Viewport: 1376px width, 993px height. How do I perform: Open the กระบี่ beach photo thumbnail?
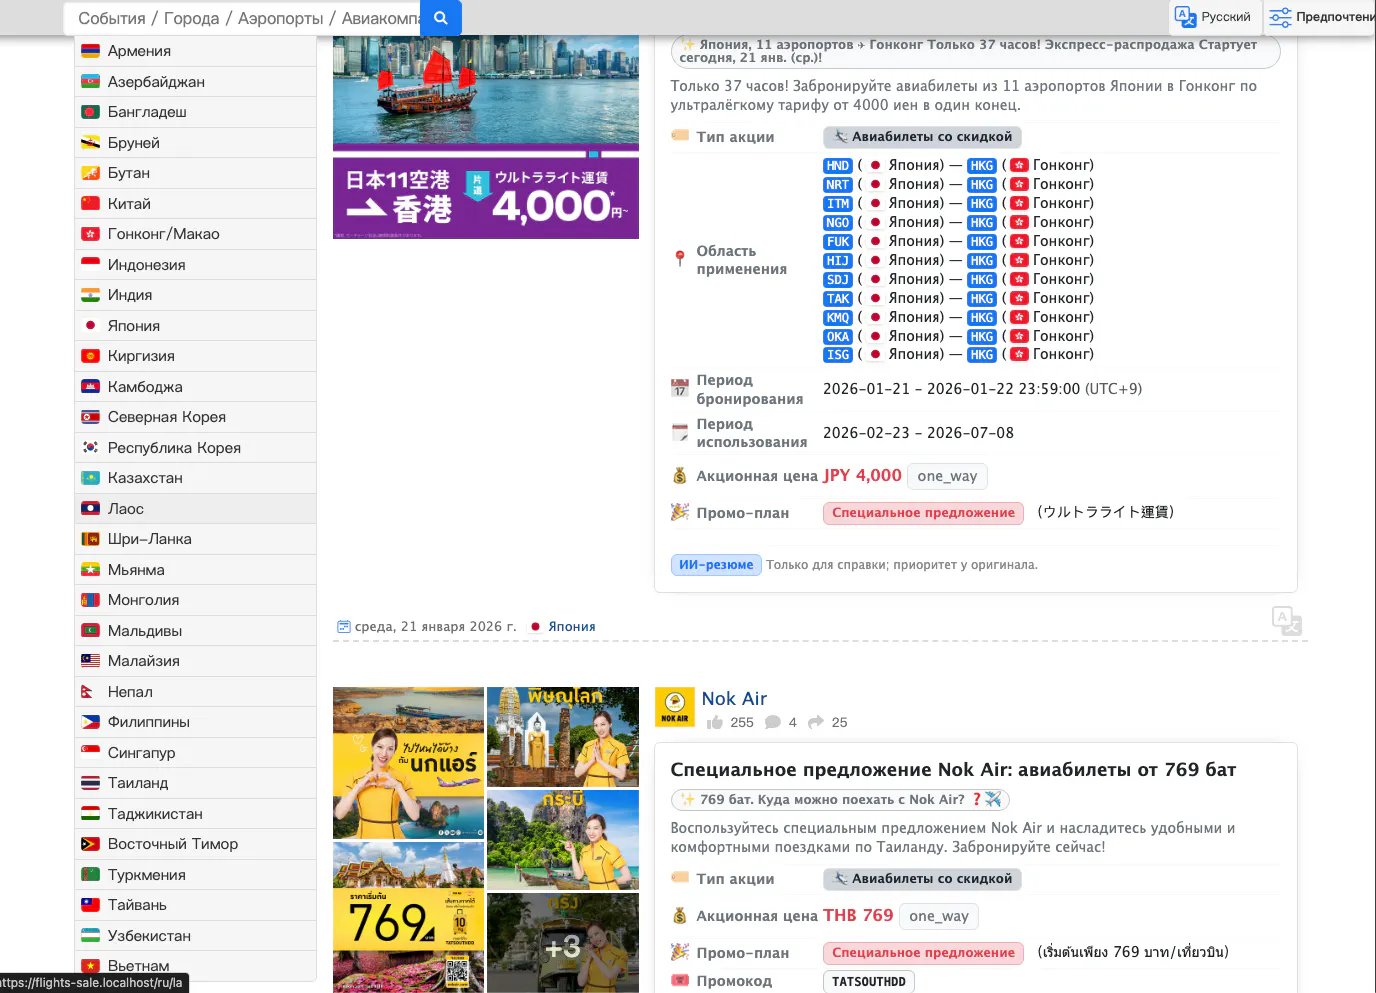pos(563,840)
